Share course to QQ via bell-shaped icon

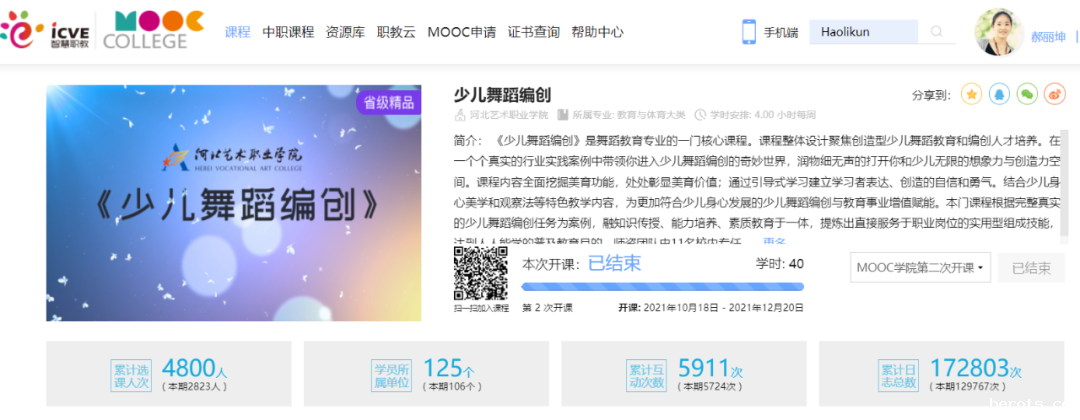(998, 94)
